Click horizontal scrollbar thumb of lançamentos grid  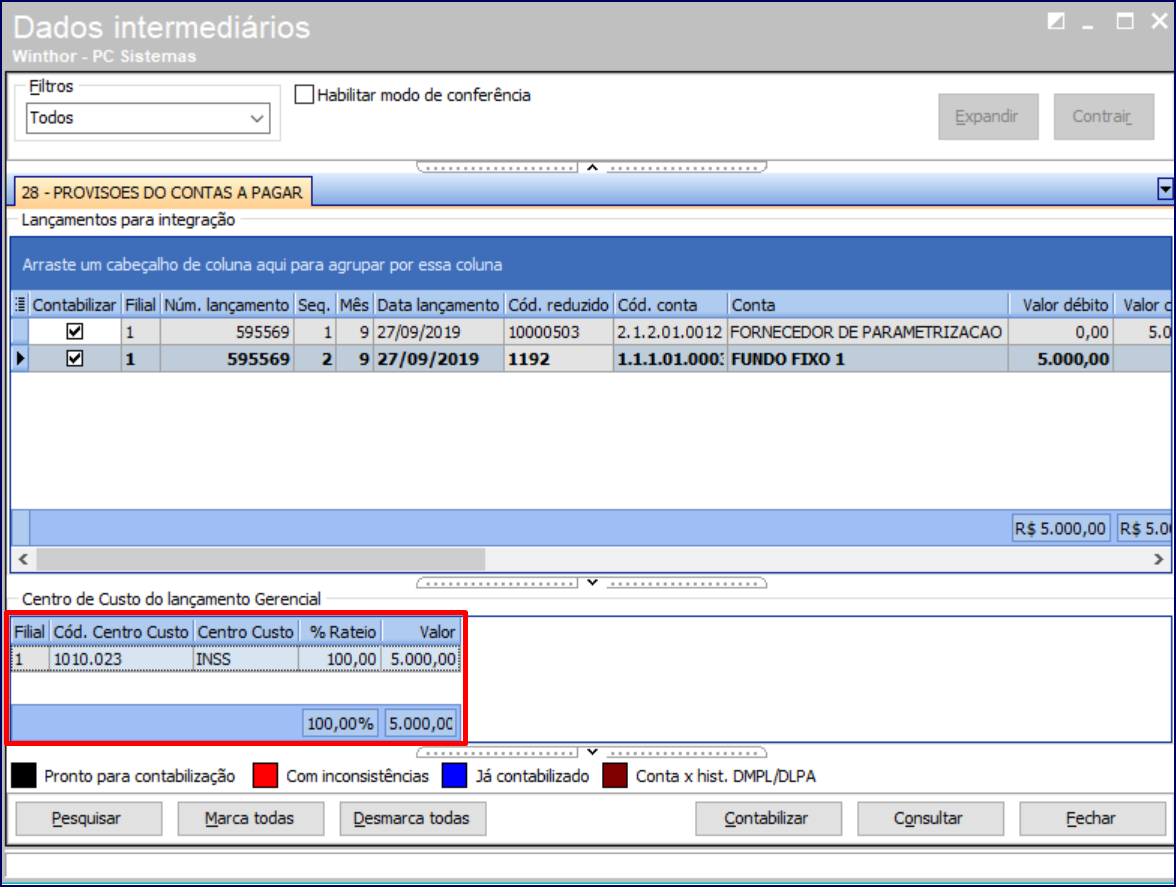pos(260,559)
